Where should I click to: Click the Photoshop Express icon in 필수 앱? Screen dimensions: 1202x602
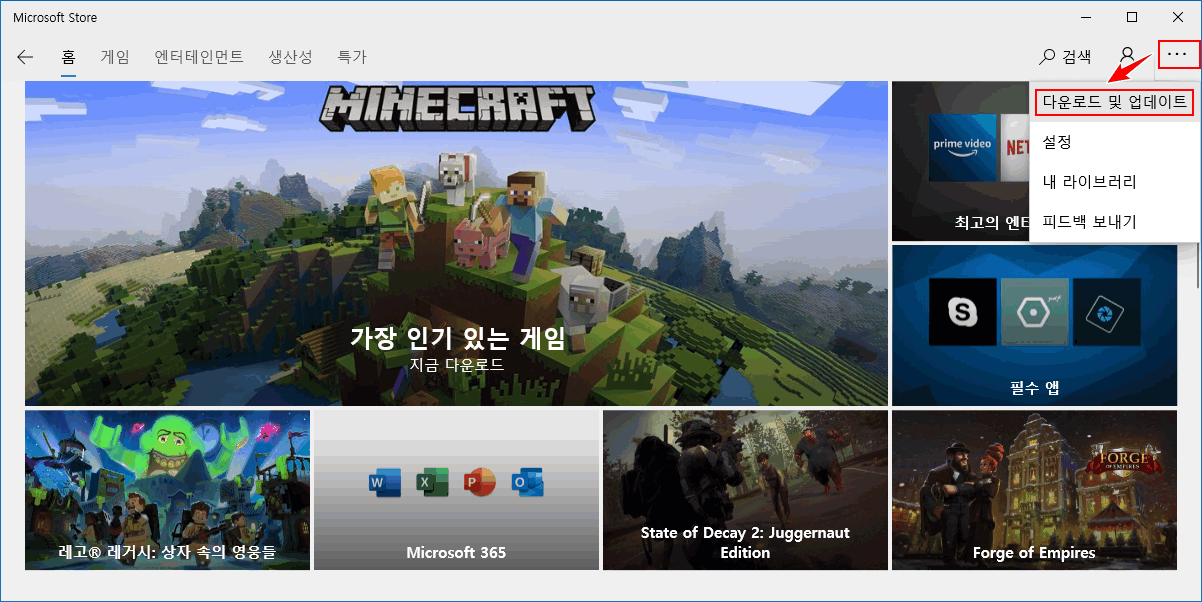click(x=1107, y=312)
